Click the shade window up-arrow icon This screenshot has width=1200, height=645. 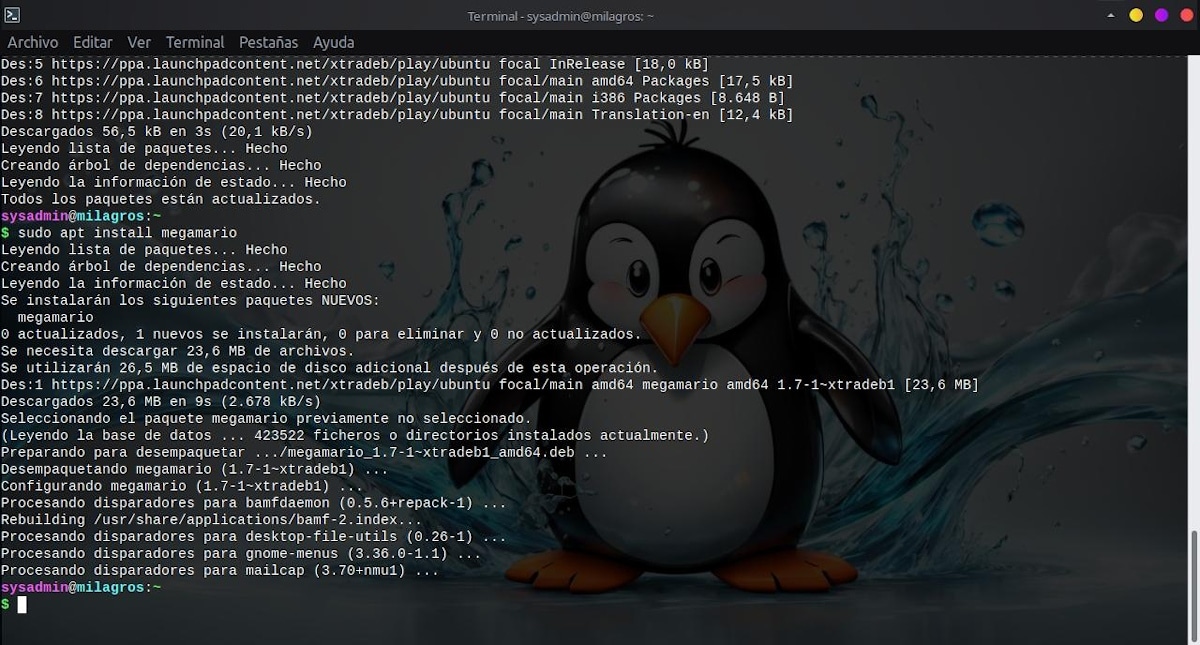pos(1111,15)
